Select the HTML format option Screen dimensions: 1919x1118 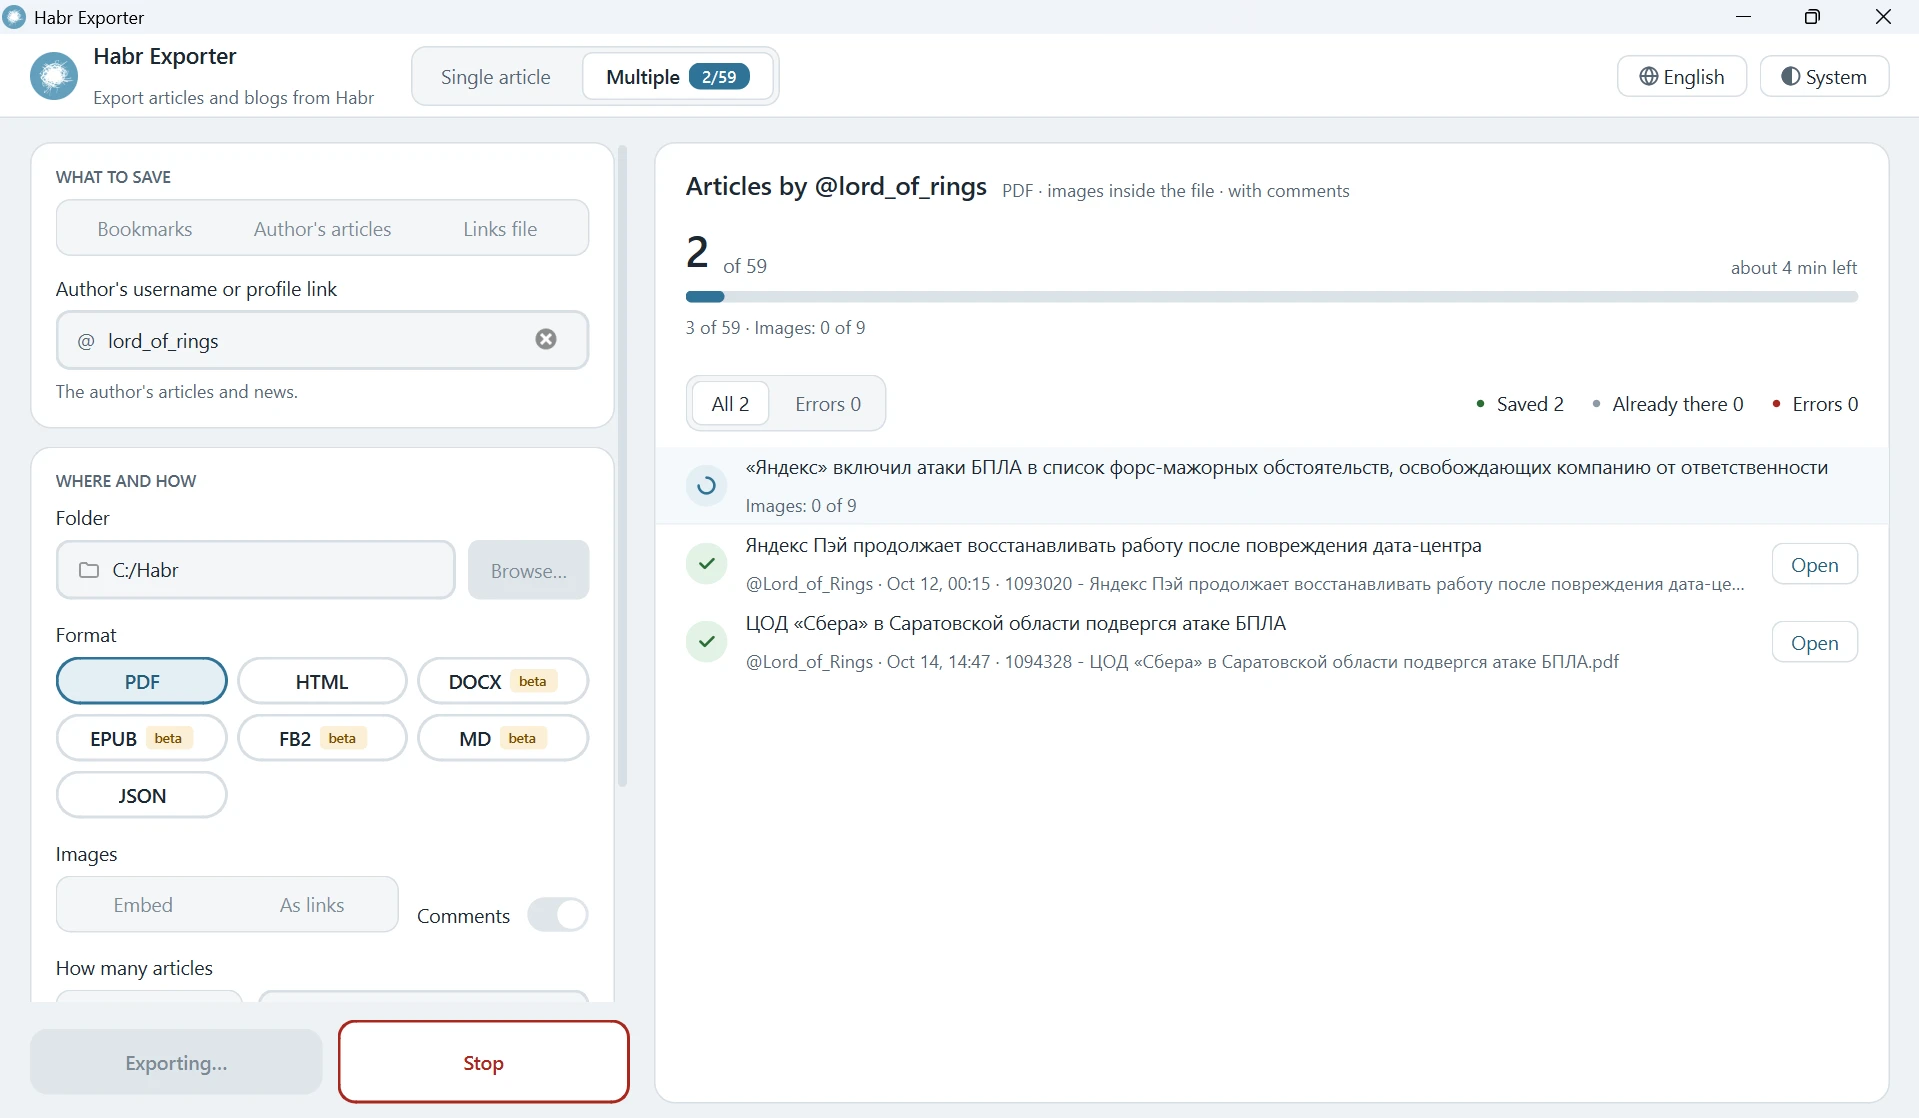[322, 681]
